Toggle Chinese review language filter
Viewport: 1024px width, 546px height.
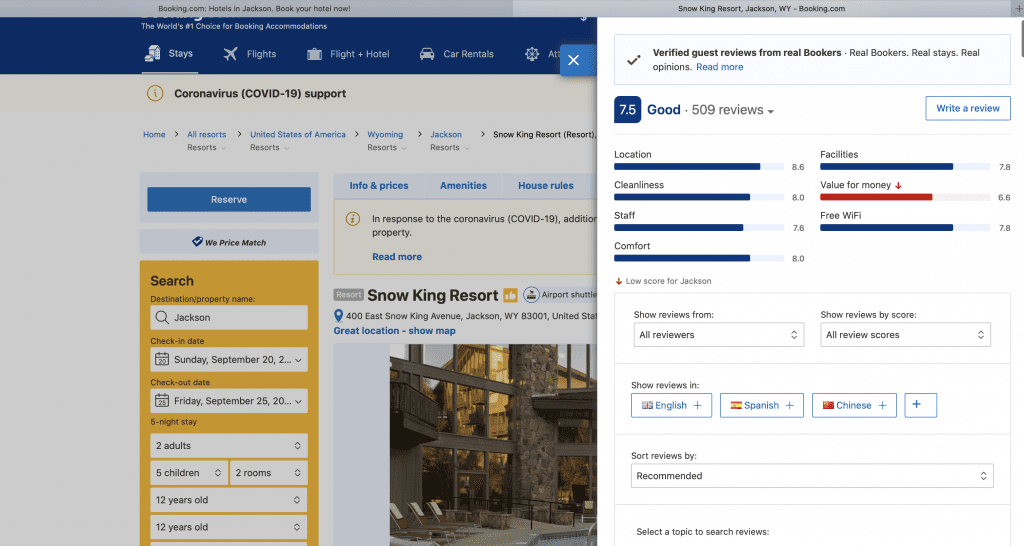point(854,406)
